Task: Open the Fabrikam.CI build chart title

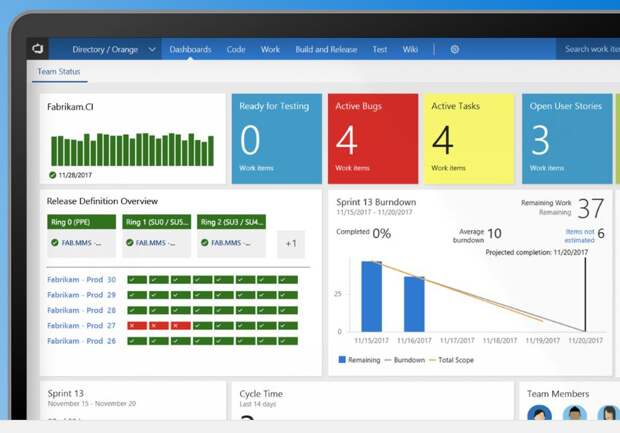Action: (x=70, y=107)
